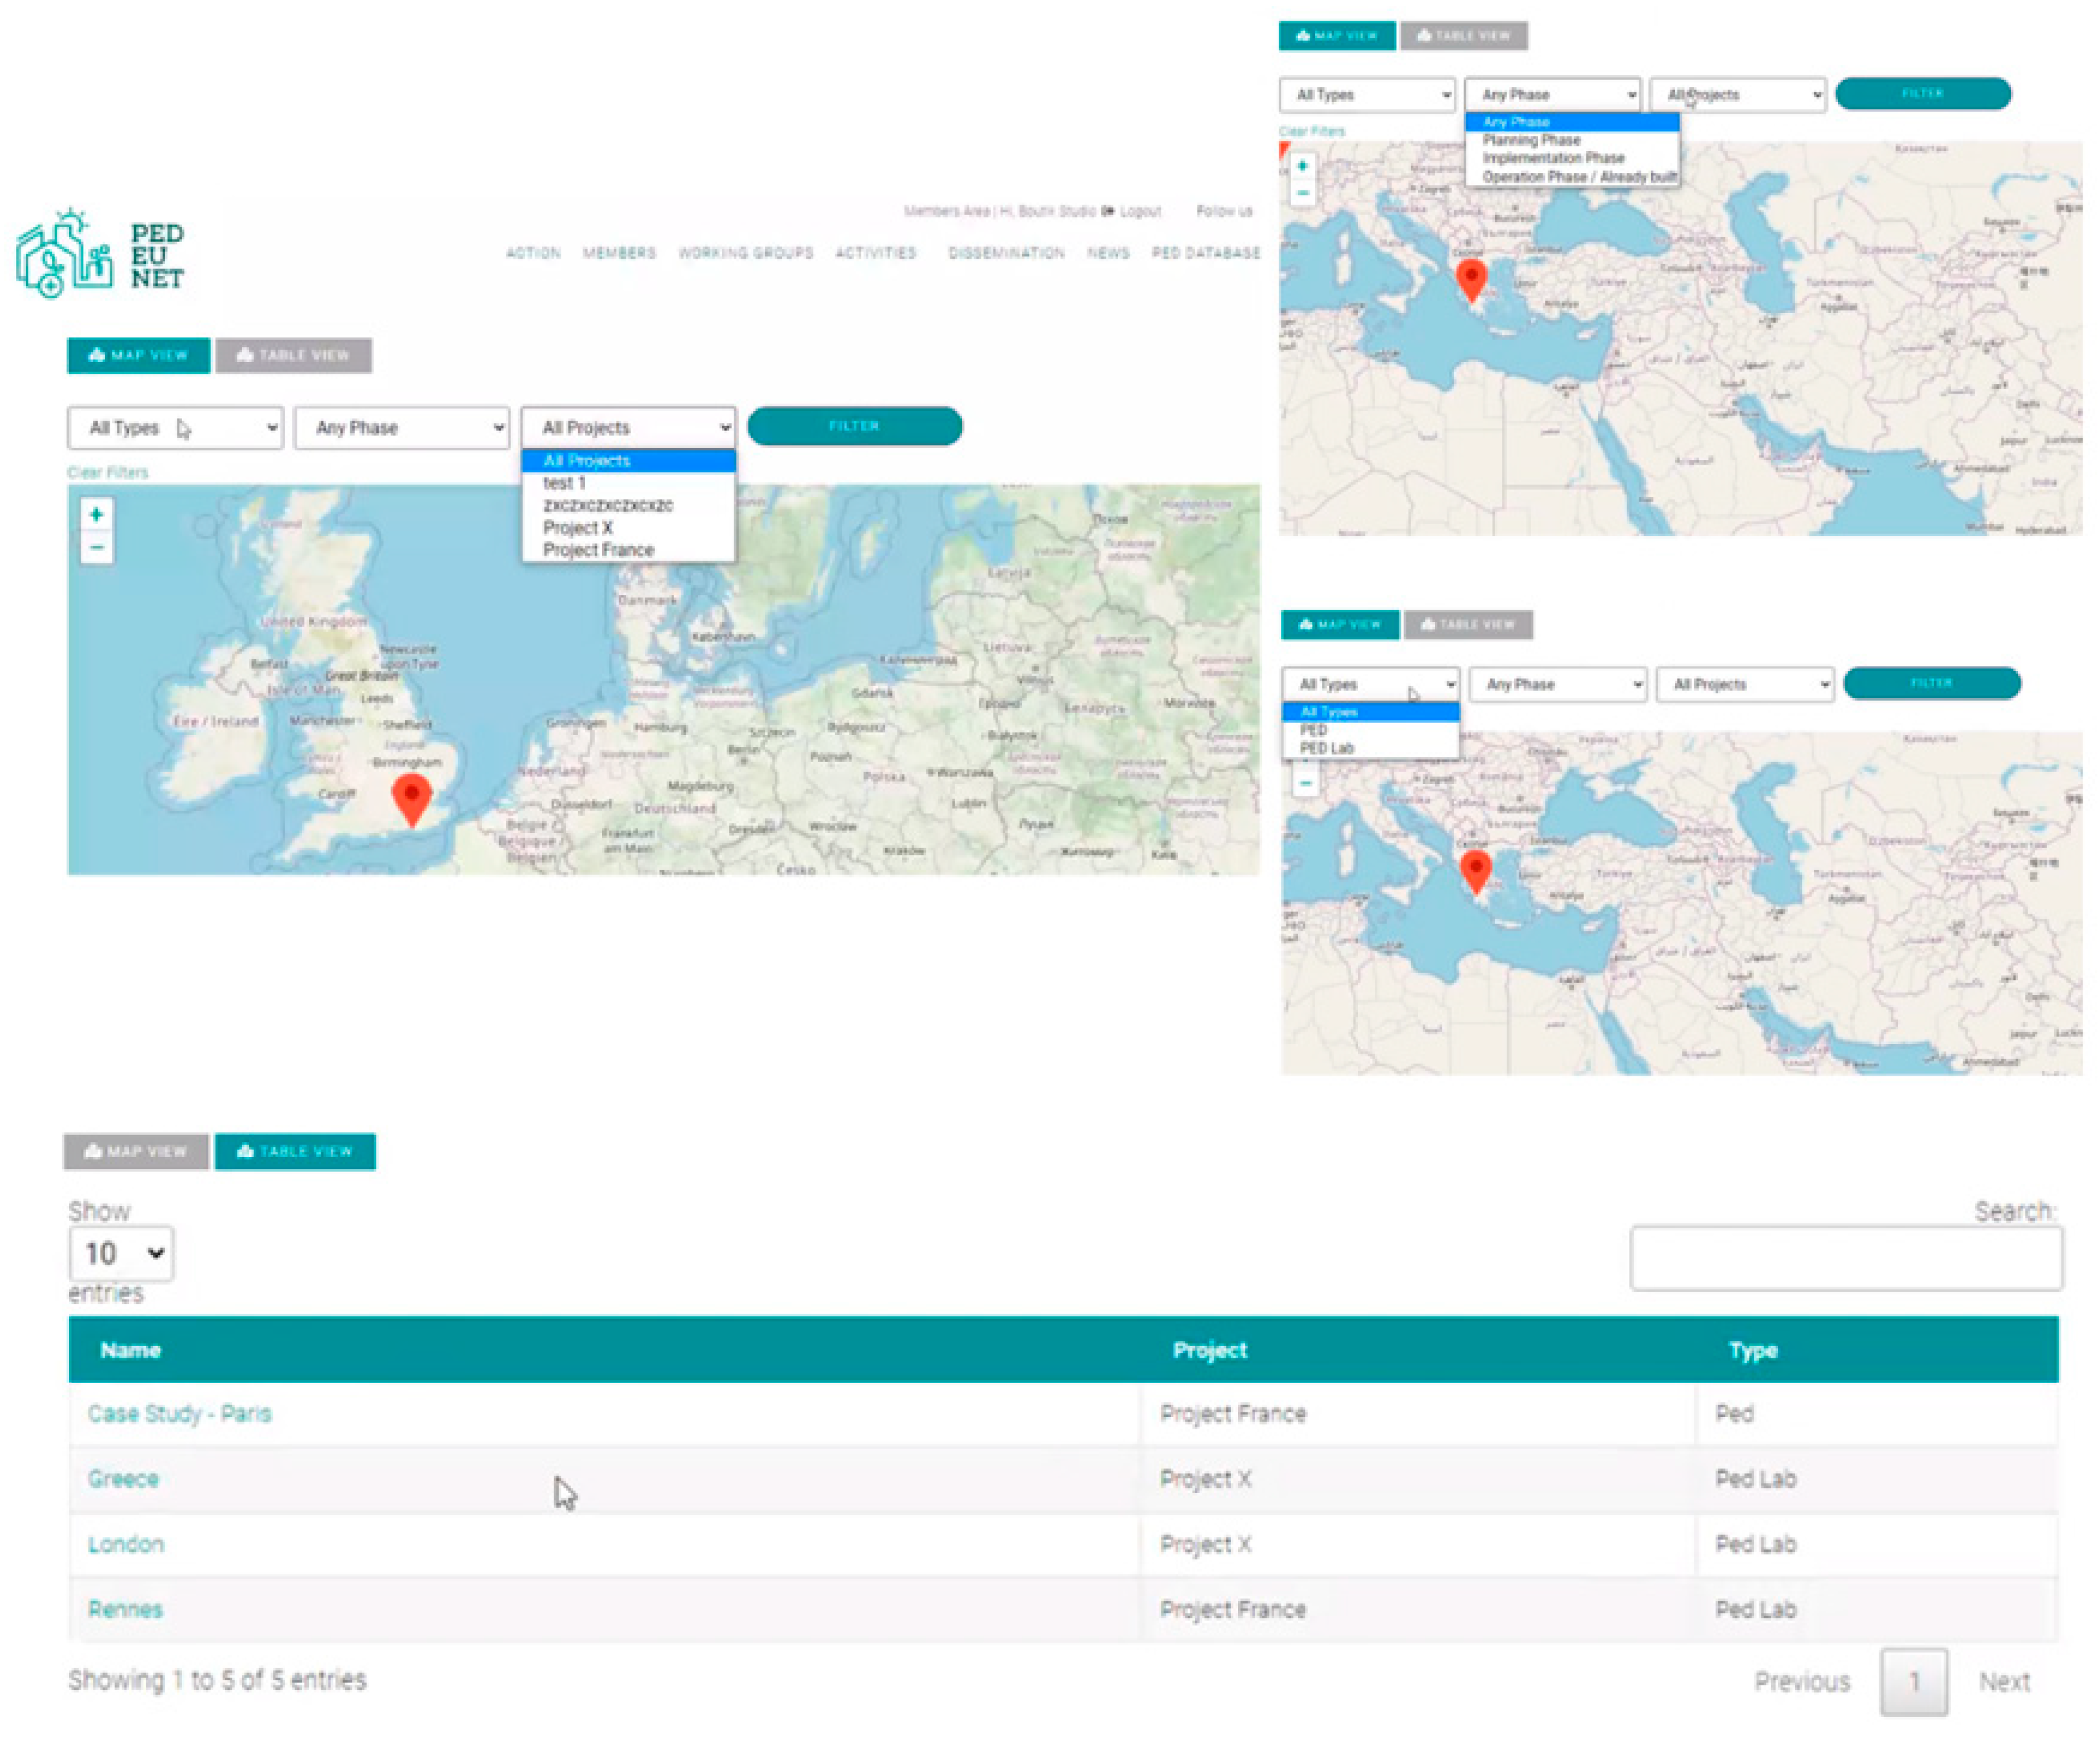The image size is (2100, 1748).
Task: Open the All Types dropdown above the UK map
Action: [175, 428]
